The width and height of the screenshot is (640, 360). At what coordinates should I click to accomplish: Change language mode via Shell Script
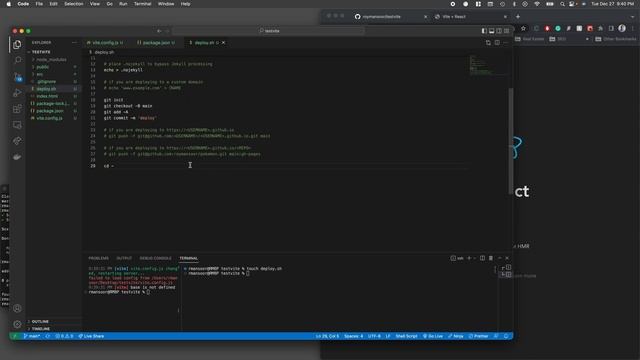(406, 336)
